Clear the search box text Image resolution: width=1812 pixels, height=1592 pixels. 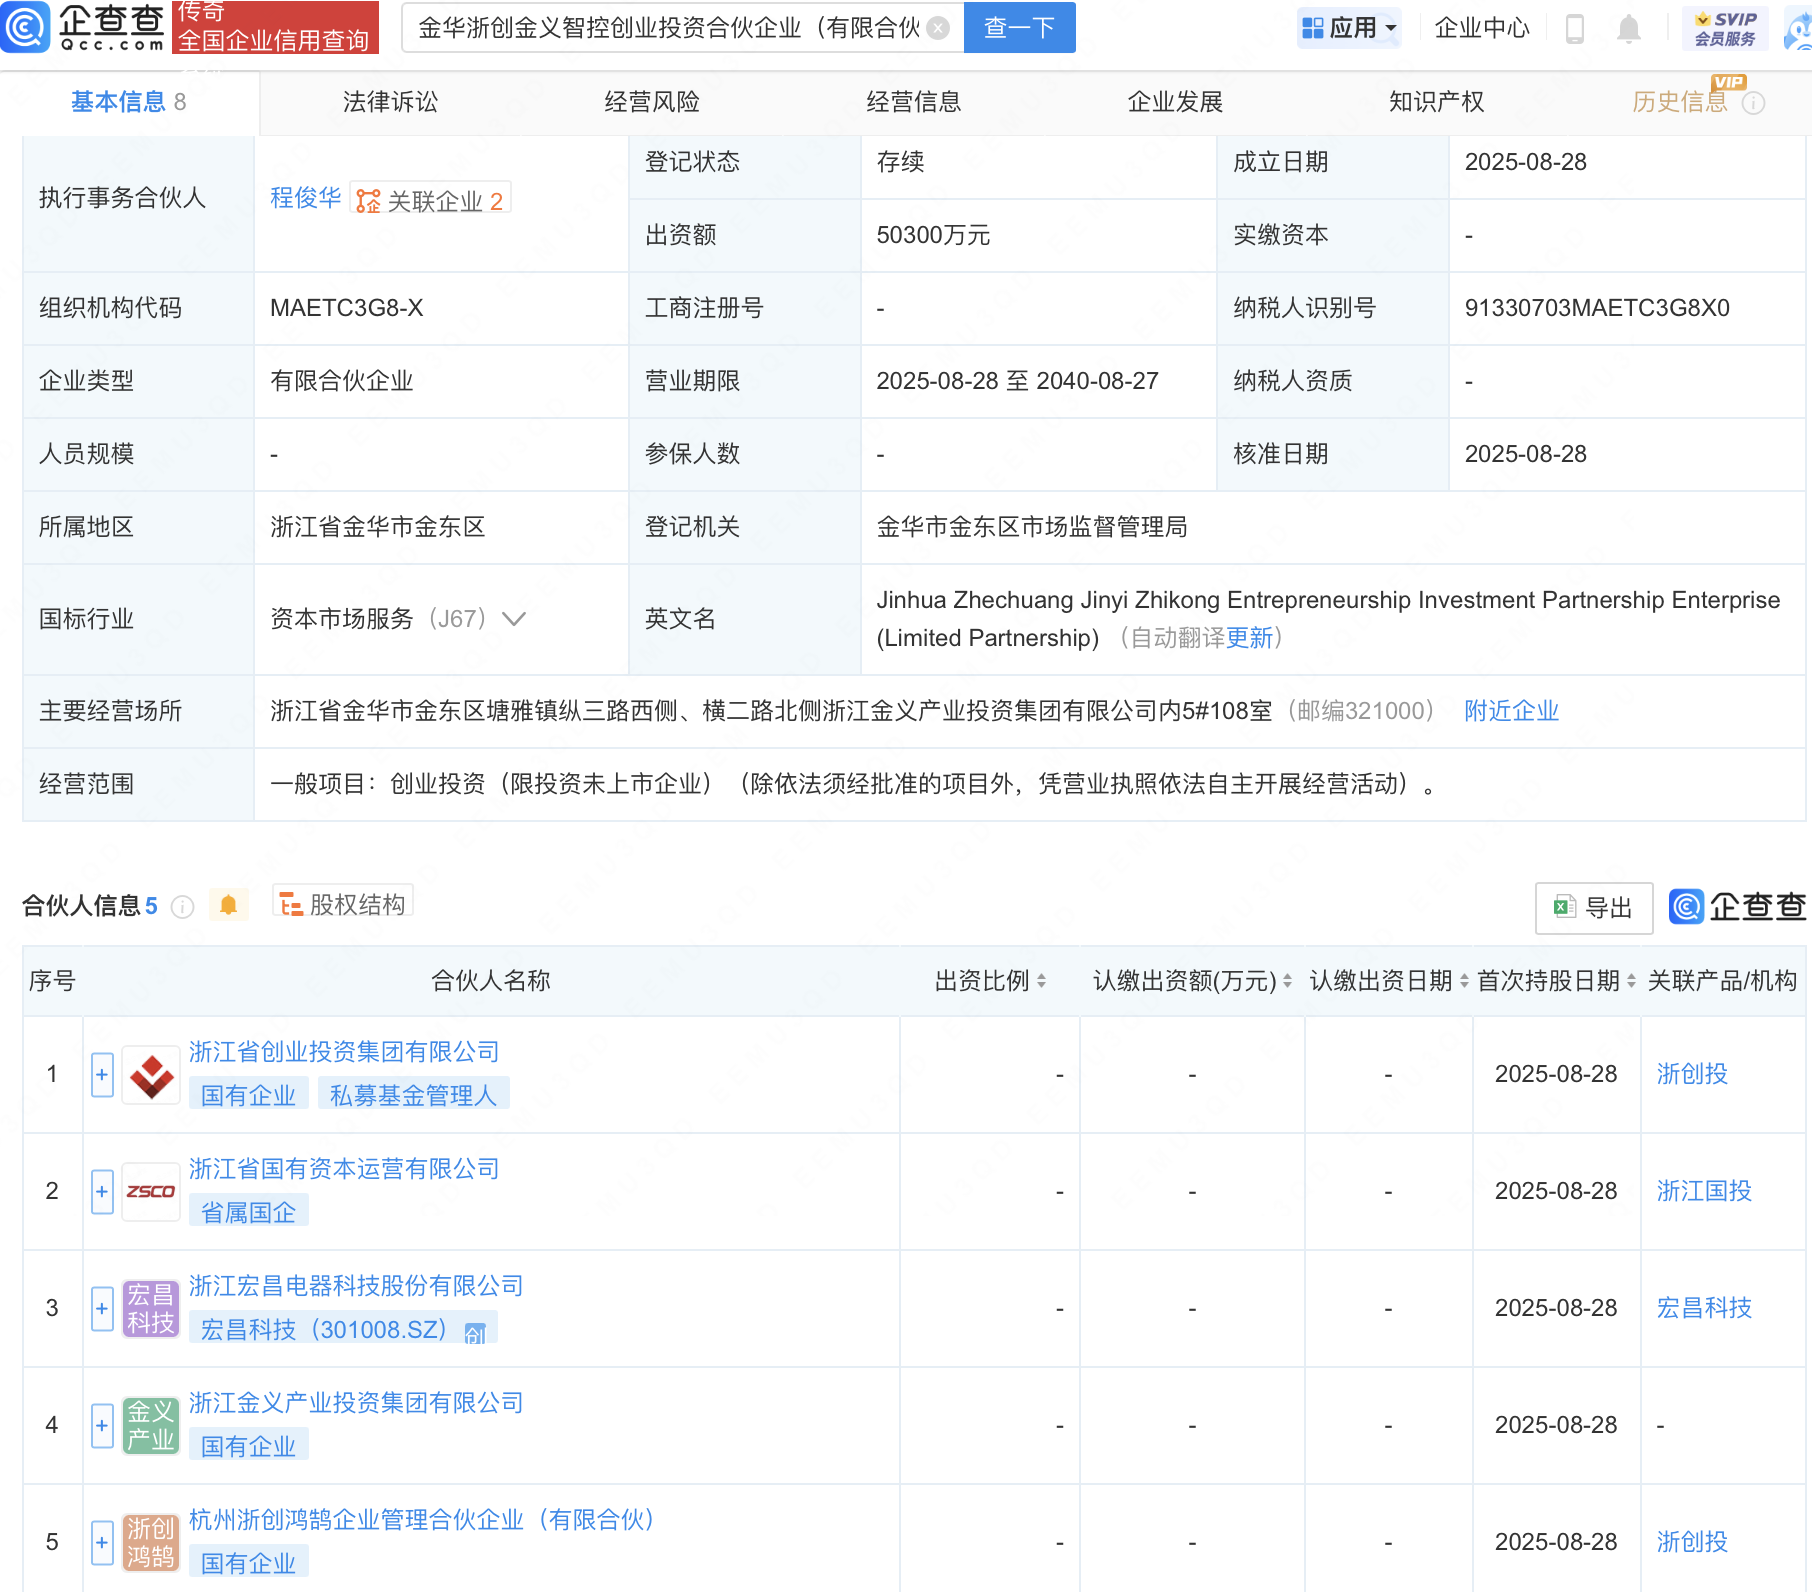click(938, 28)
